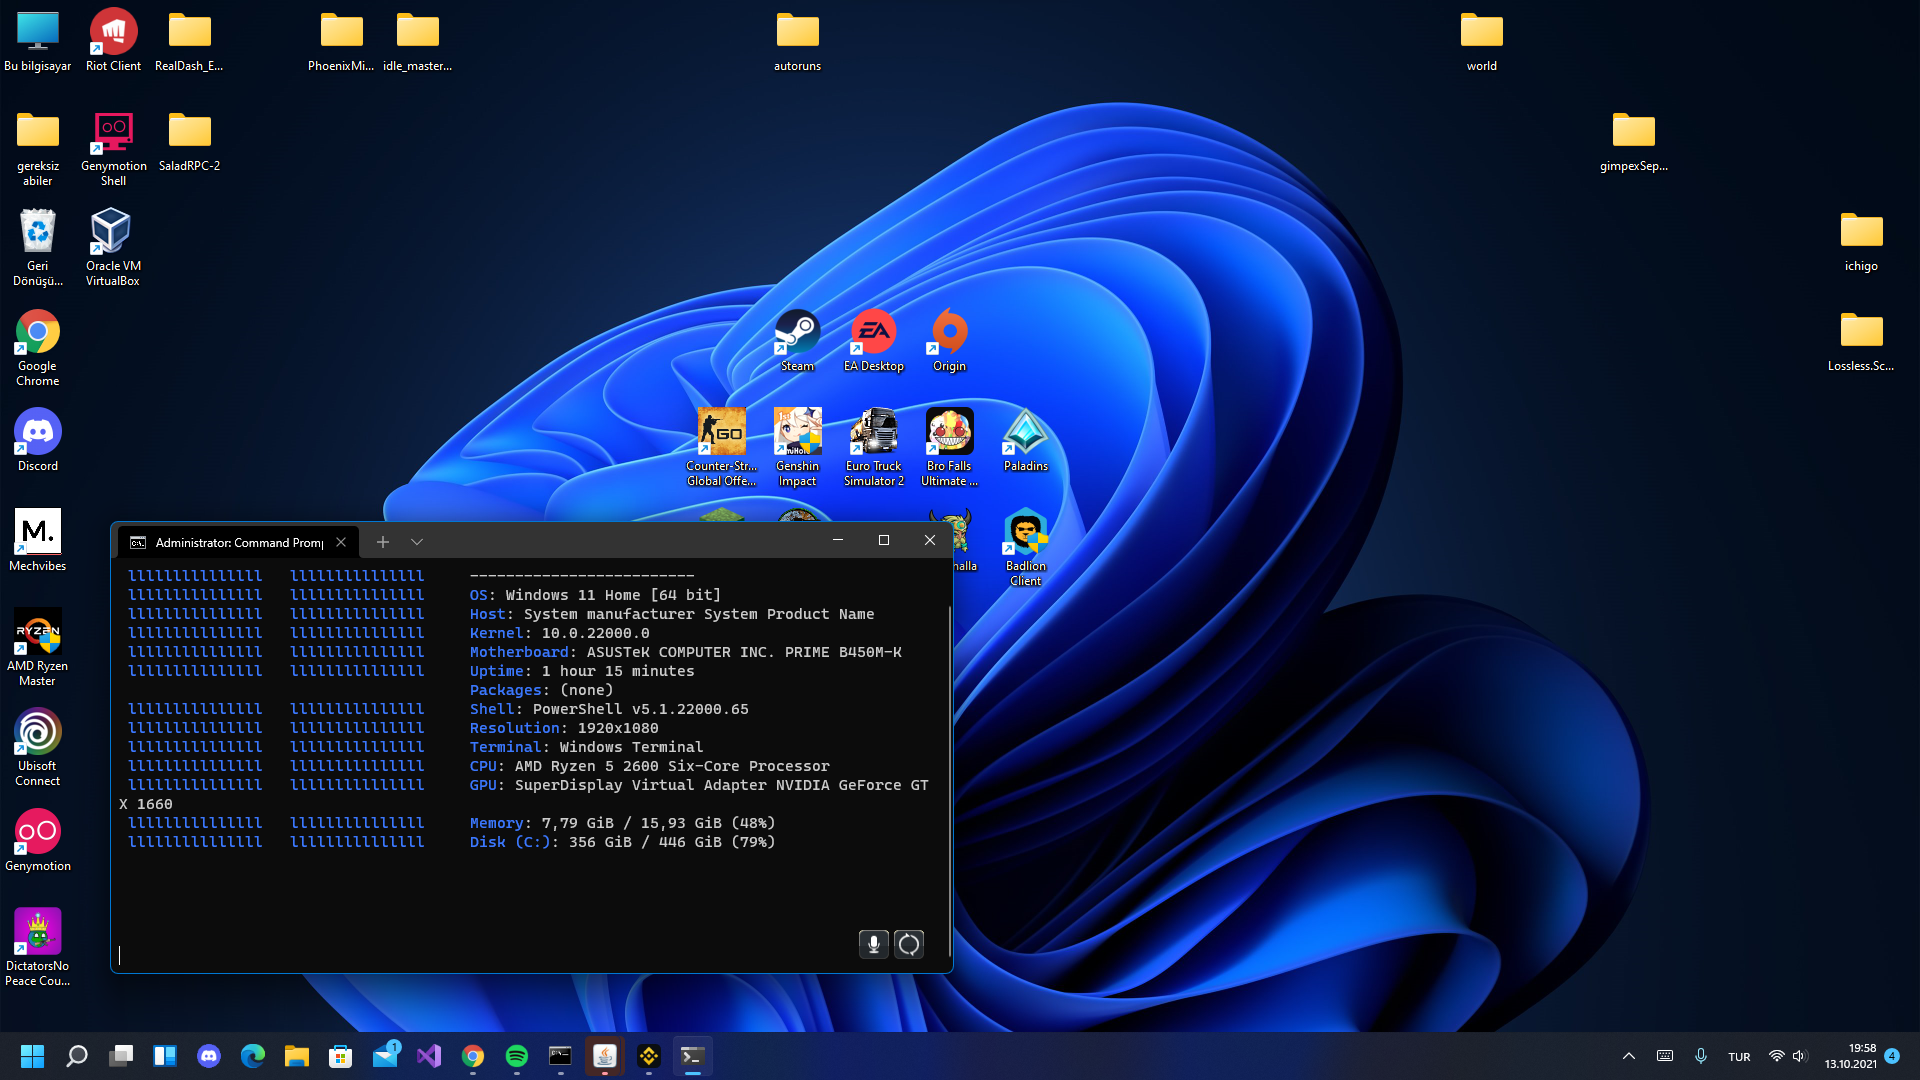Select the PhoenixMi... folder

coord(341,40)
